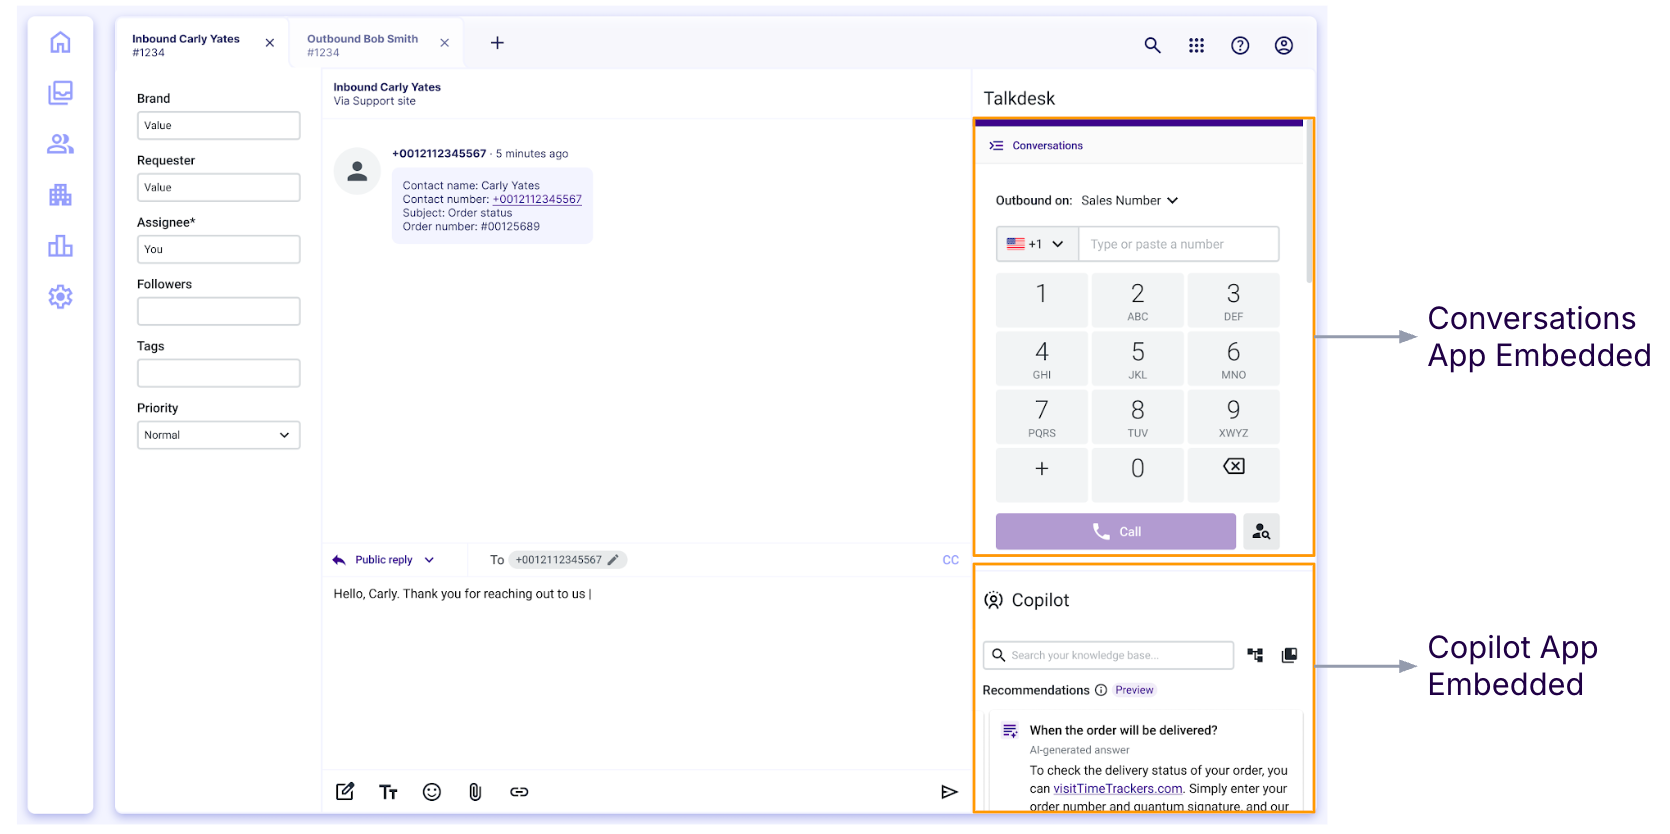Open the Customers people sidebar icon
This screenshot has width=1670, height=834.
coord(60,144)
